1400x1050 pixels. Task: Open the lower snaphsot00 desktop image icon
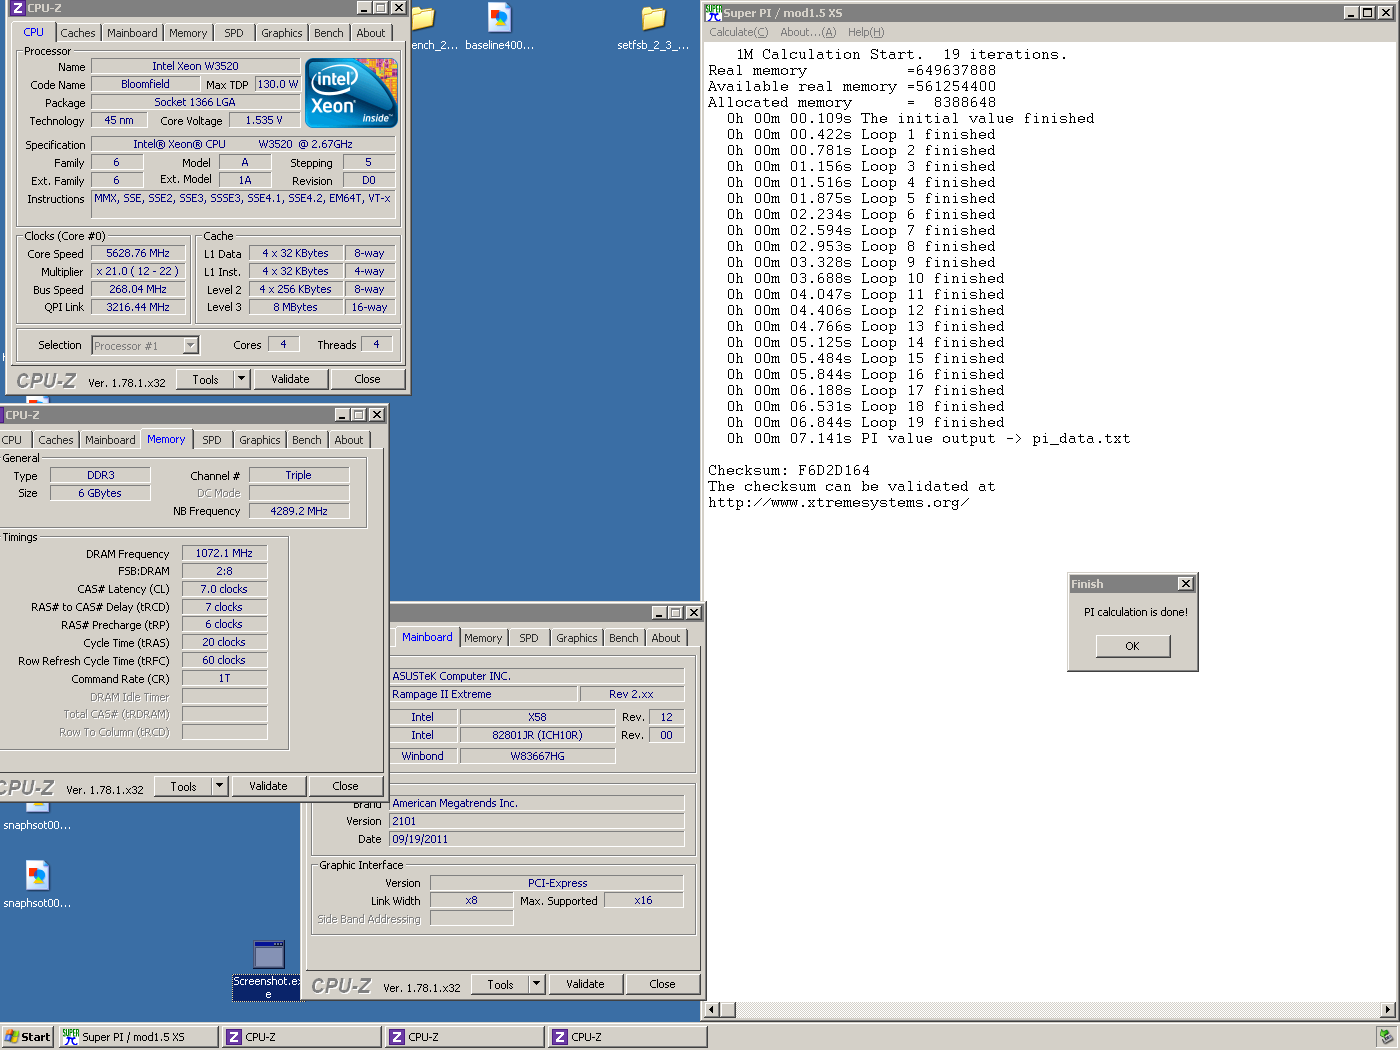(37, 875)
